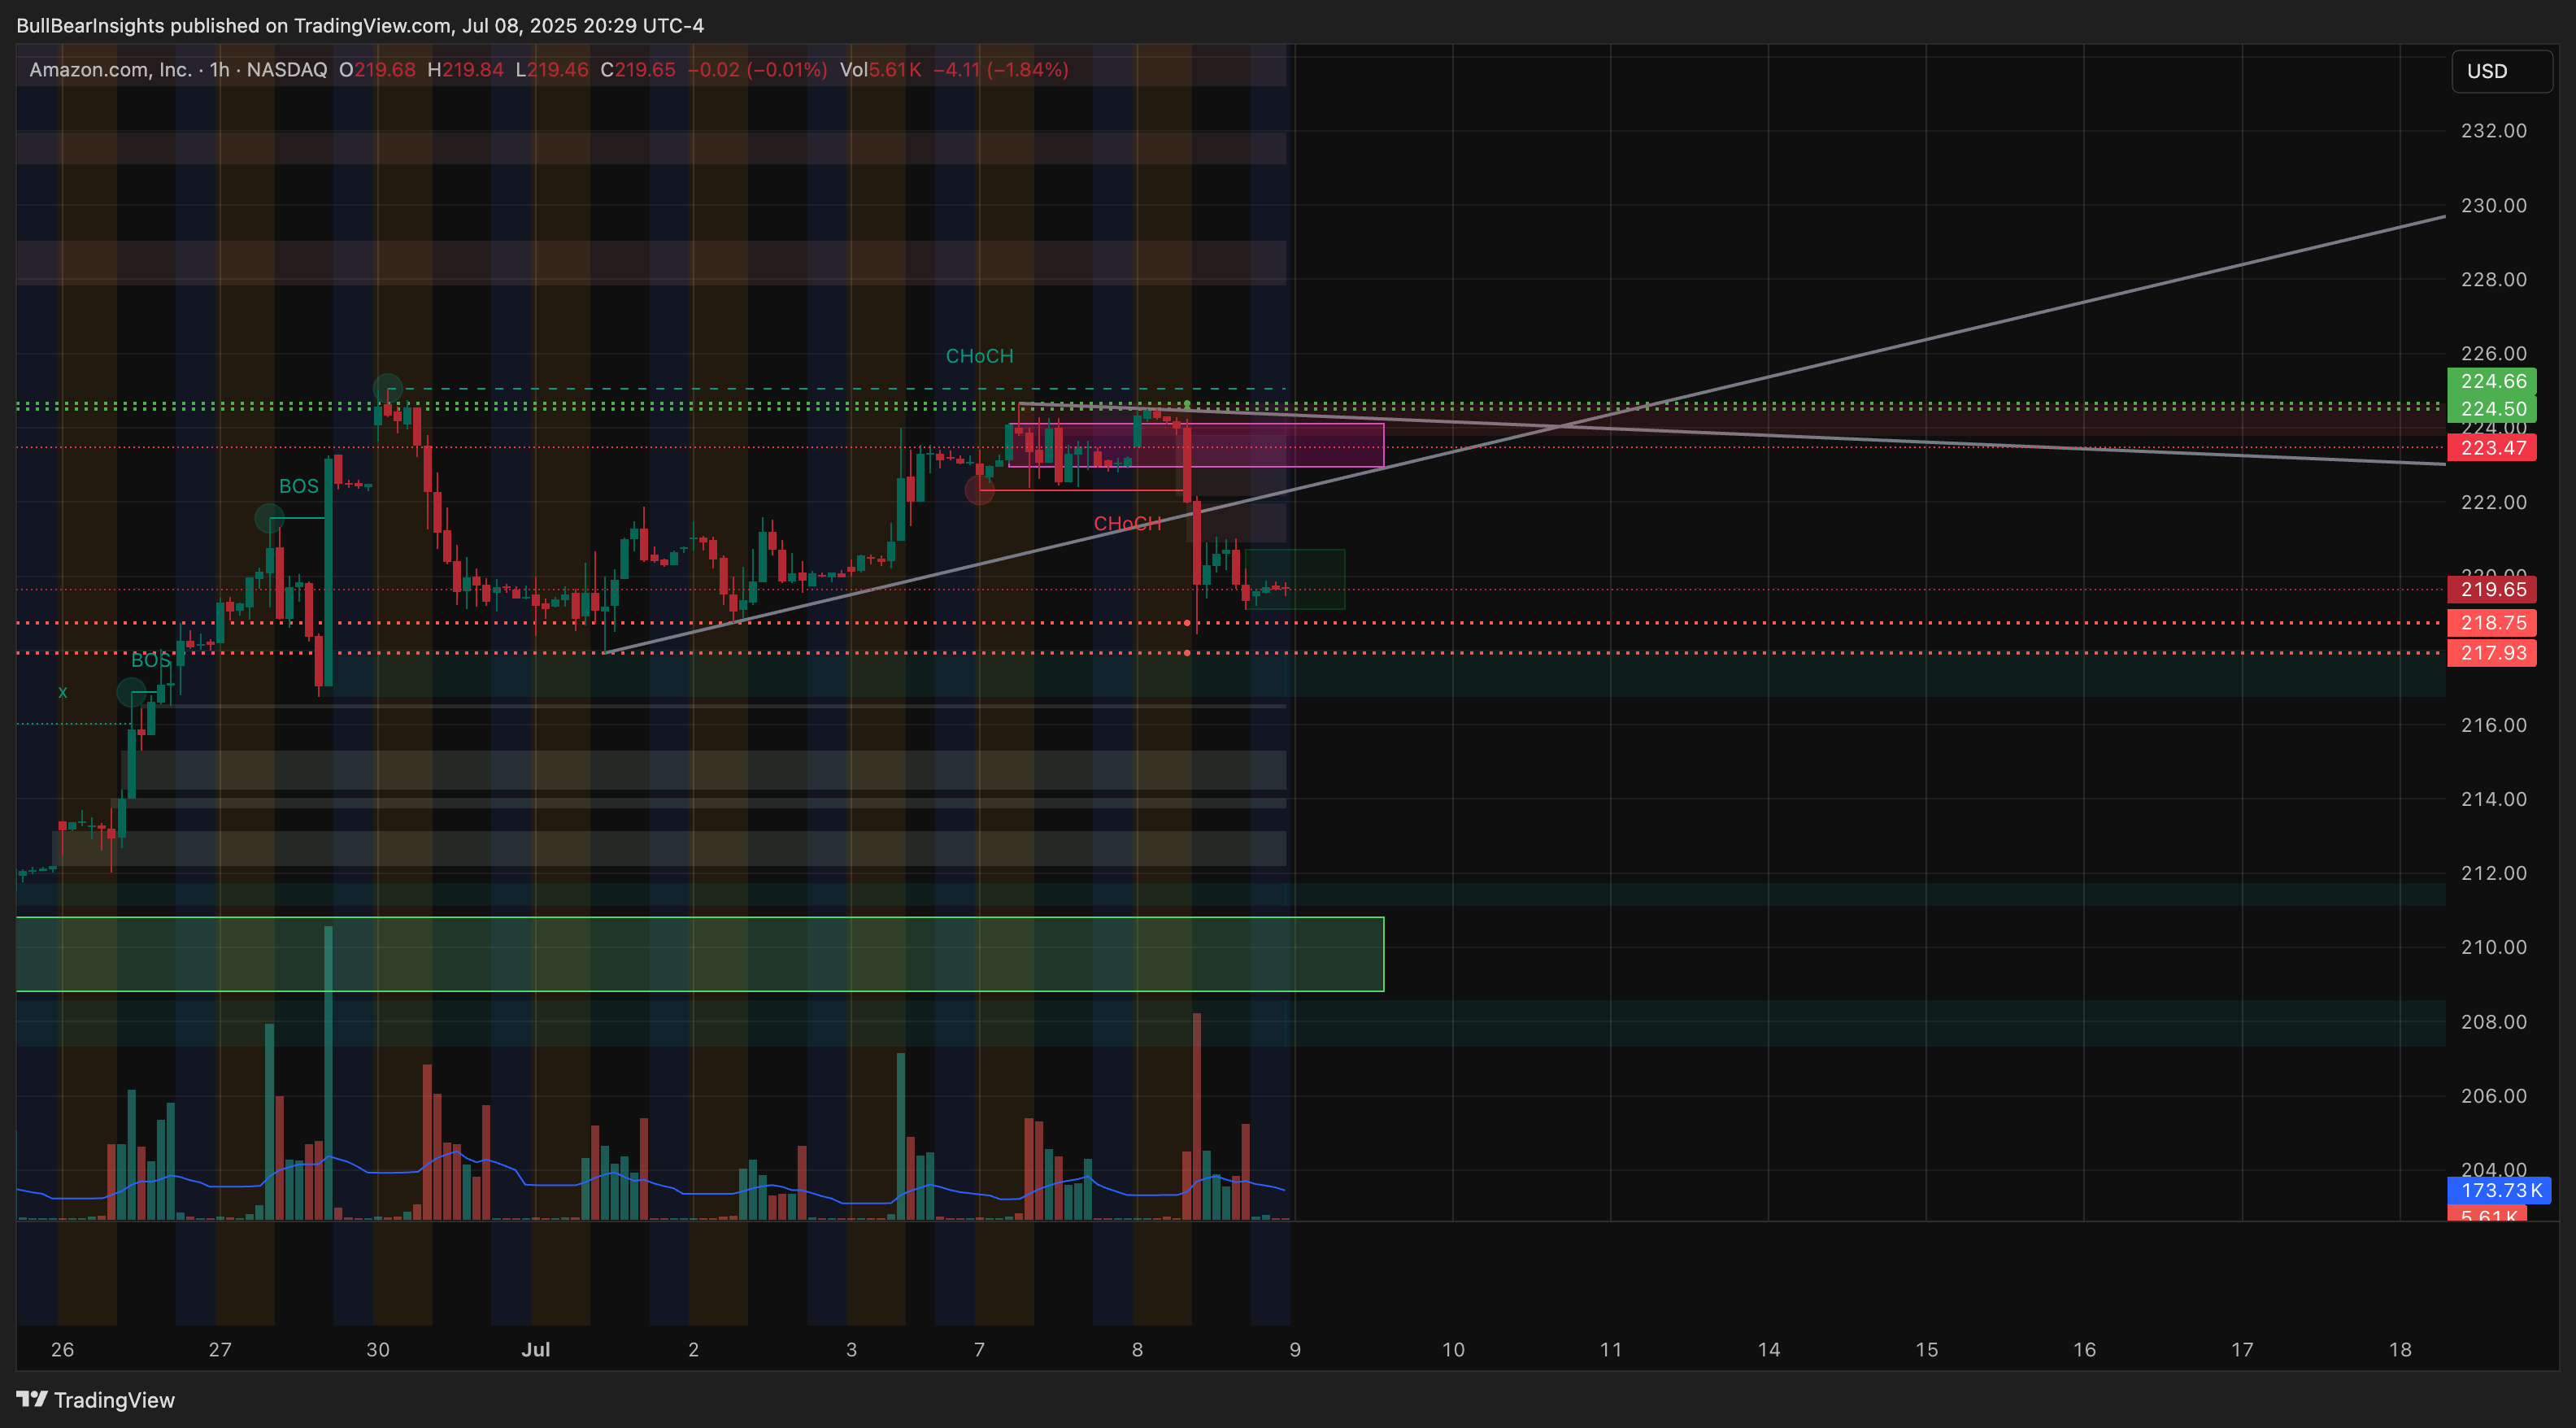Click the 27 date axis label
The image size is (2576, 1428).
point(220,1349)
